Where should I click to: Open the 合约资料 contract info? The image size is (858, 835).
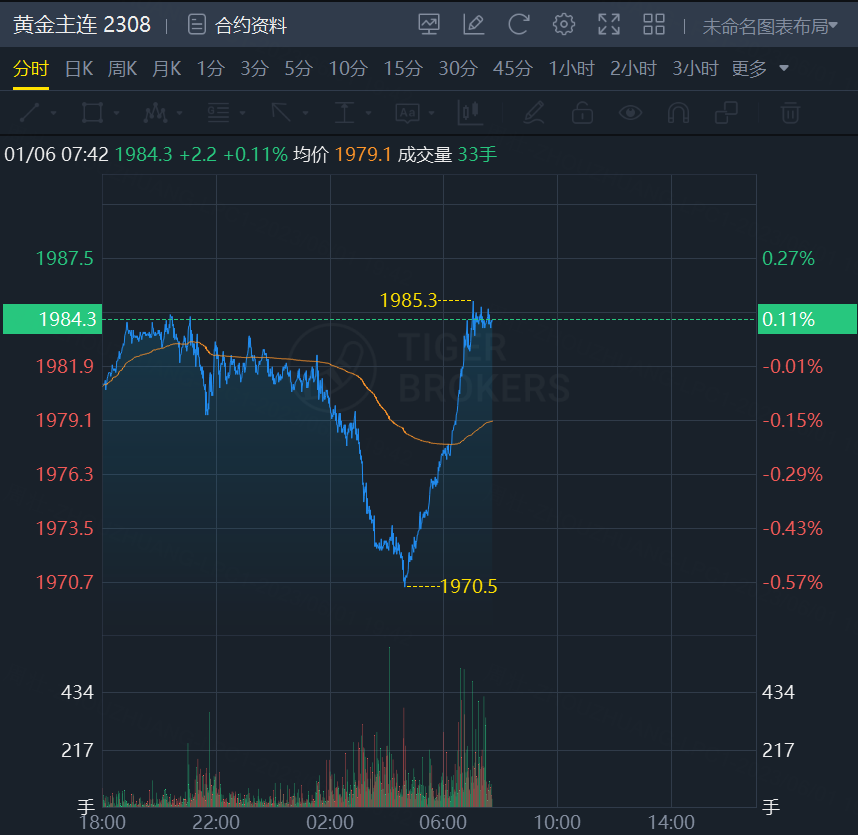(x=238, y=25)
